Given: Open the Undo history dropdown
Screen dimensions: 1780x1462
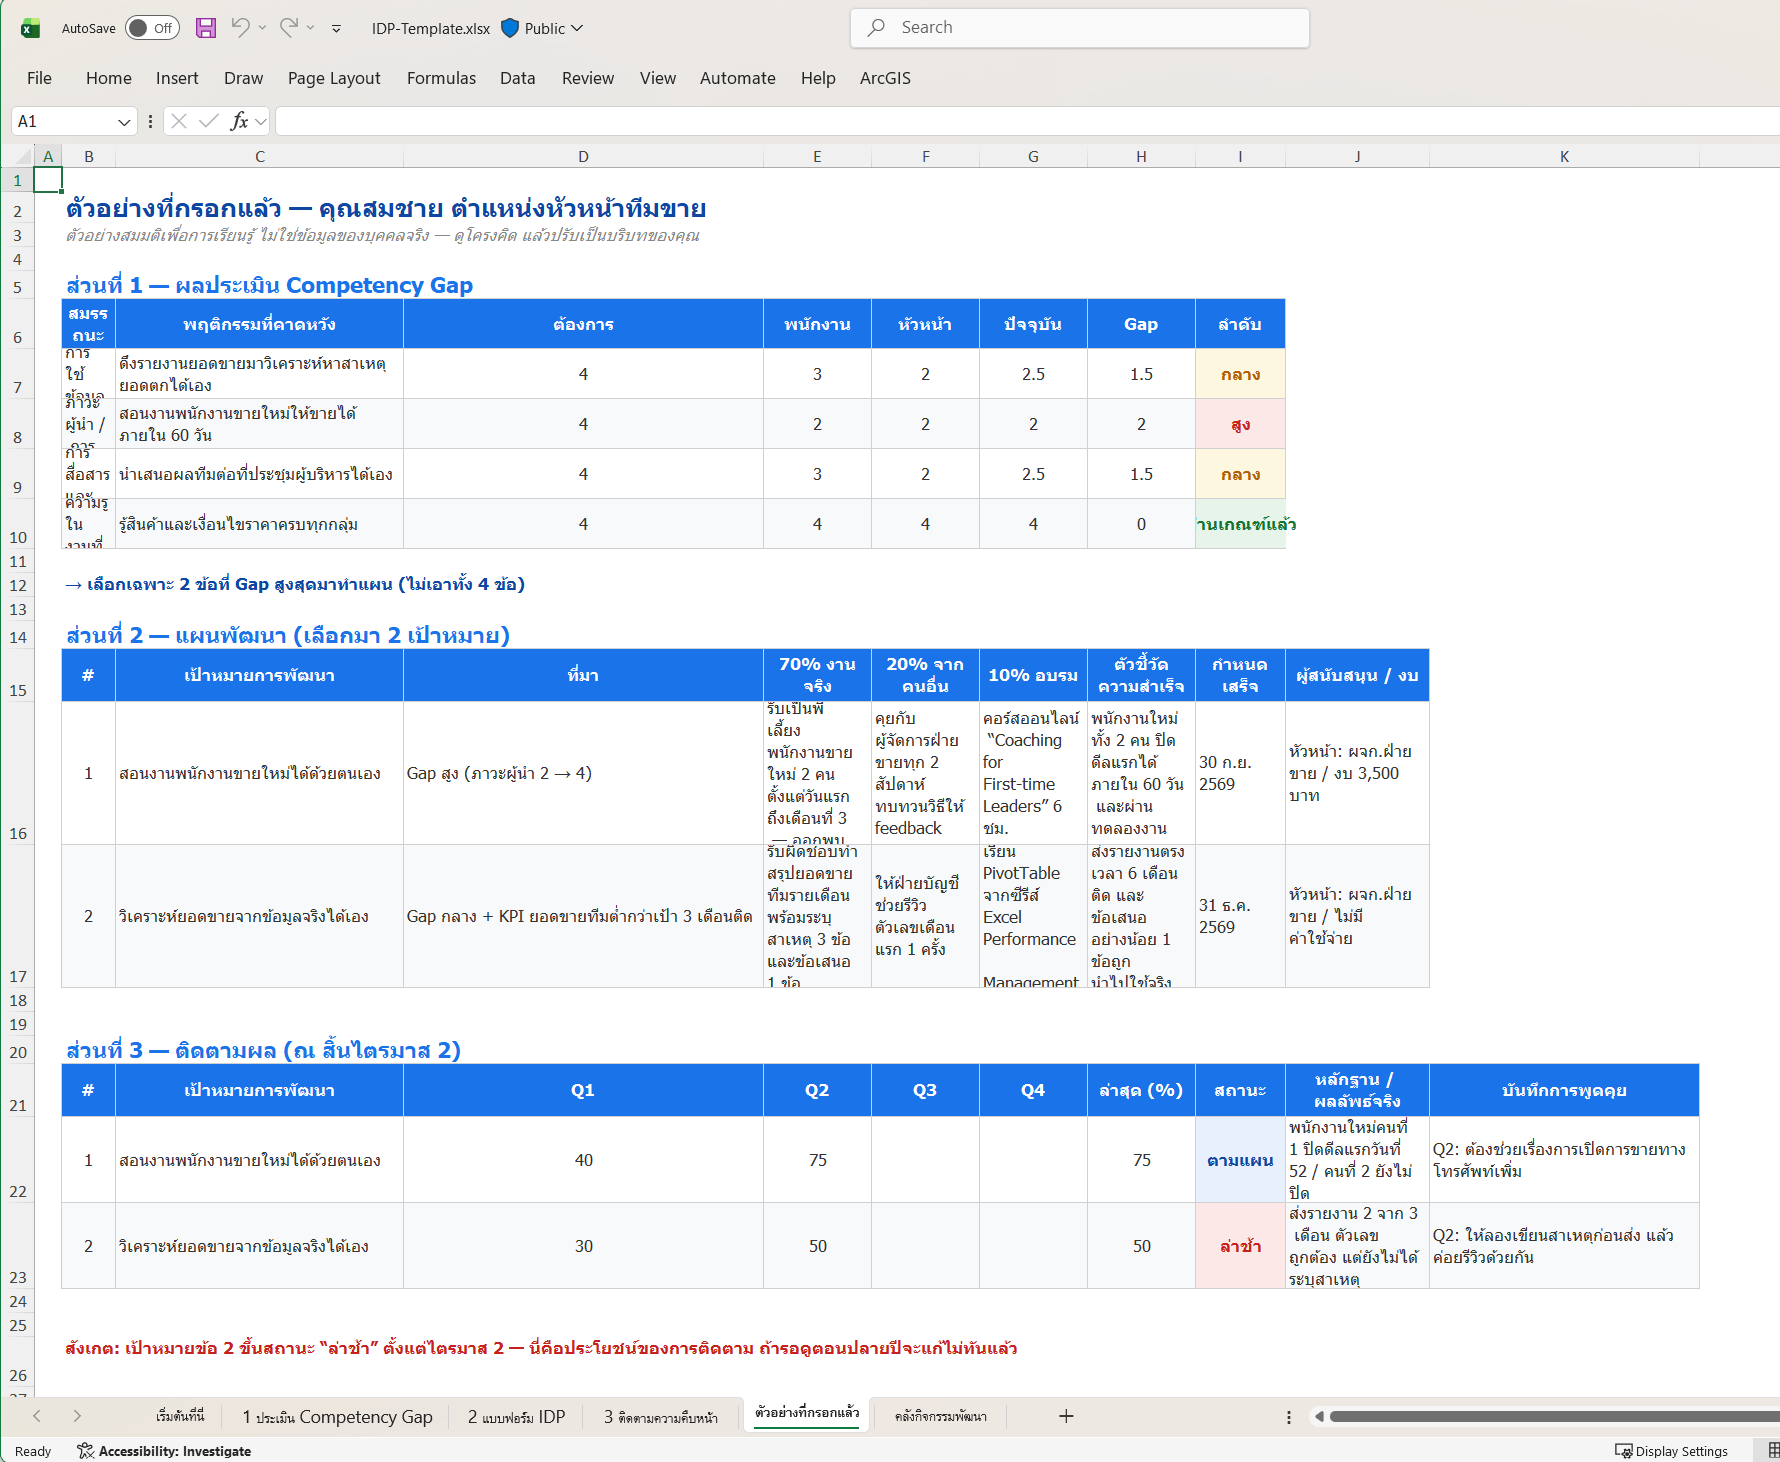Looking at the screenshot, I should click(263, 28).
